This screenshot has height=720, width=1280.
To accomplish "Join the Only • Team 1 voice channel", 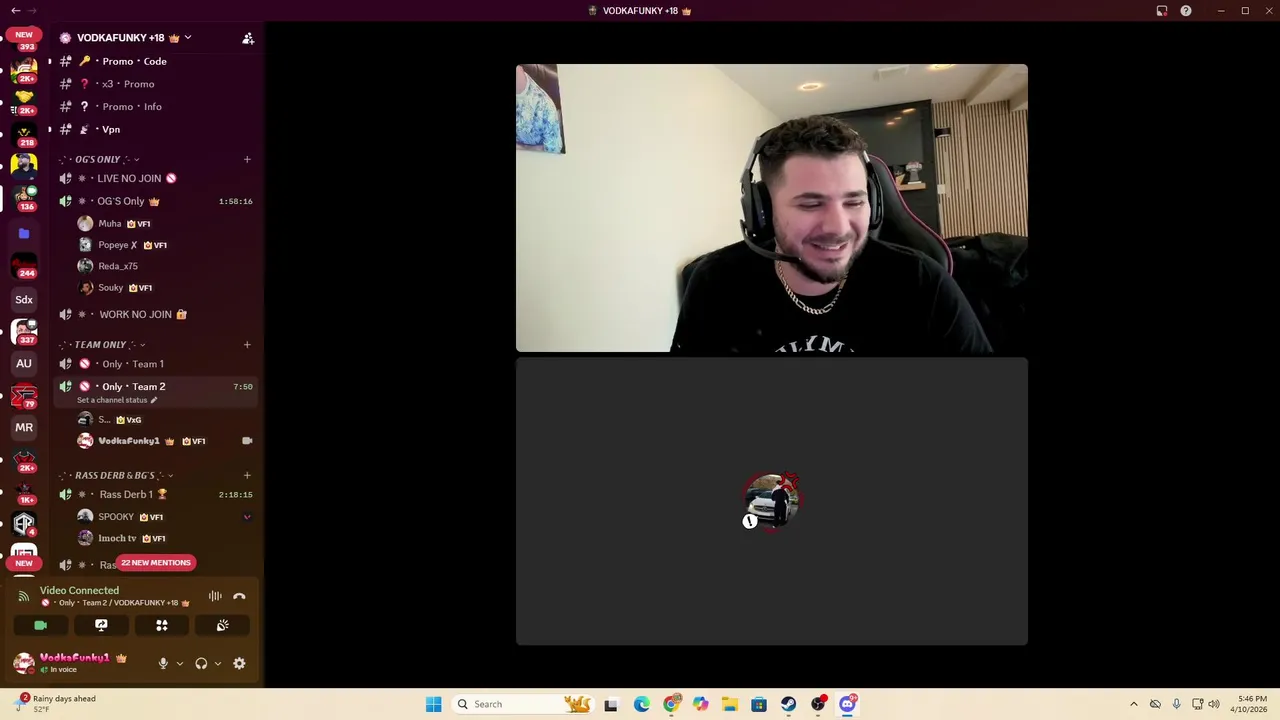I will coord(156,364).
